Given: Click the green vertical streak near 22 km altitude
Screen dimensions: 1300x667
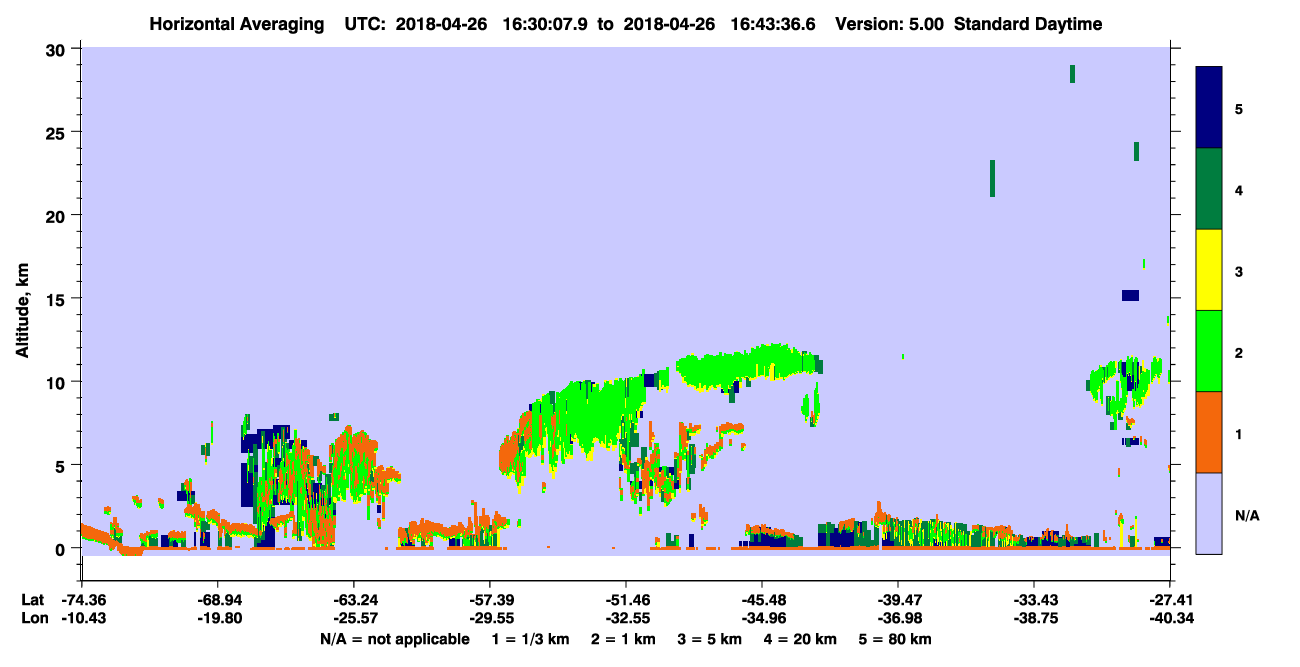Looking at the screenshot, I should (x=992, y=178).
